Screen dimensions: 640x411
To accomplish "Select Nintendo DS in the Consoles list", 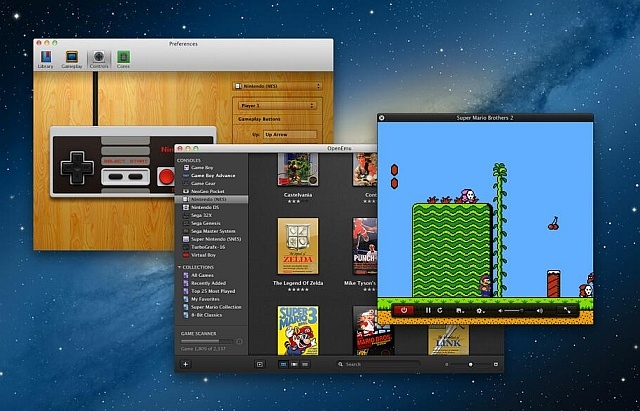I will click(211, 207).
